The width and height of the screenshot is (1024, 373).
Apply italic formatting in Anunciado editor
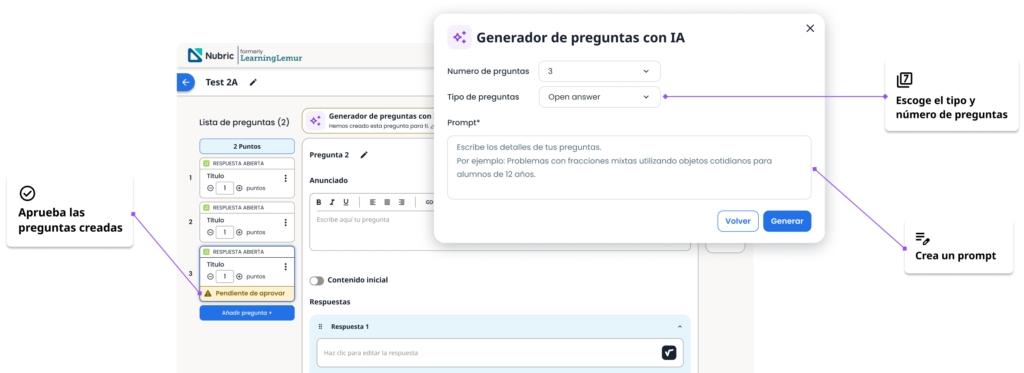pyautogui.click(x=332, y=202)
